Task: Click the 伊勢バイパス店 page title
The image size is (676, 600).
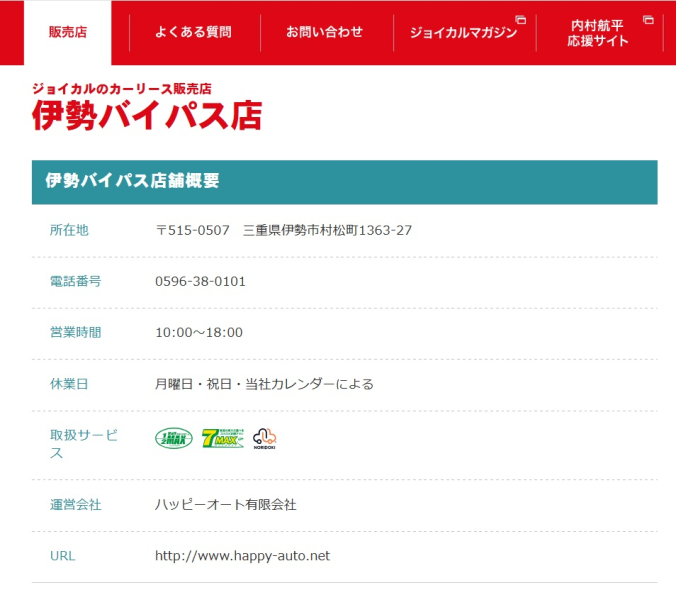Action: click(147, 116)
